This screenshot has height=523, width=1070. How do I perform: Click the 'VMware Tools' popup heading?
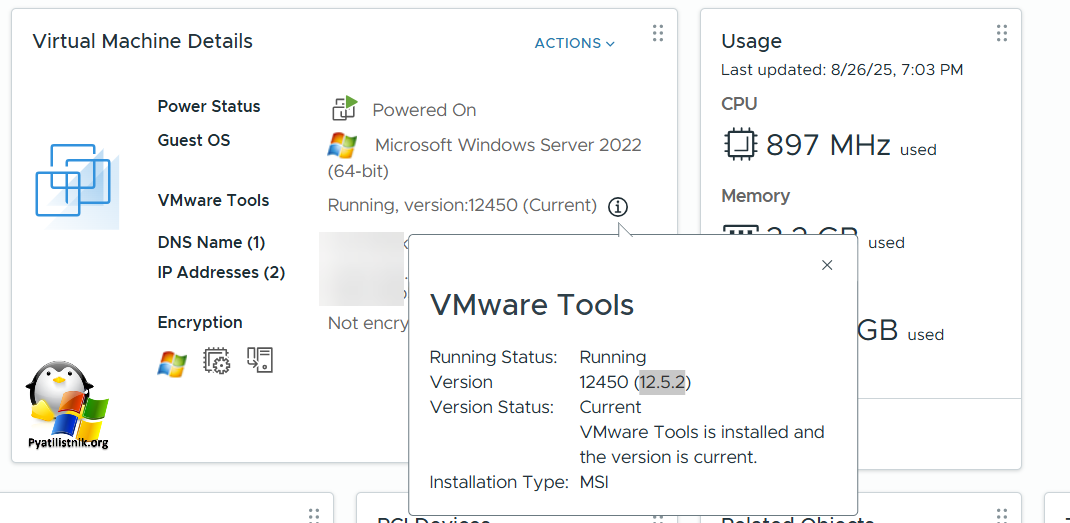pyautogui.click(x=532, y=305)
